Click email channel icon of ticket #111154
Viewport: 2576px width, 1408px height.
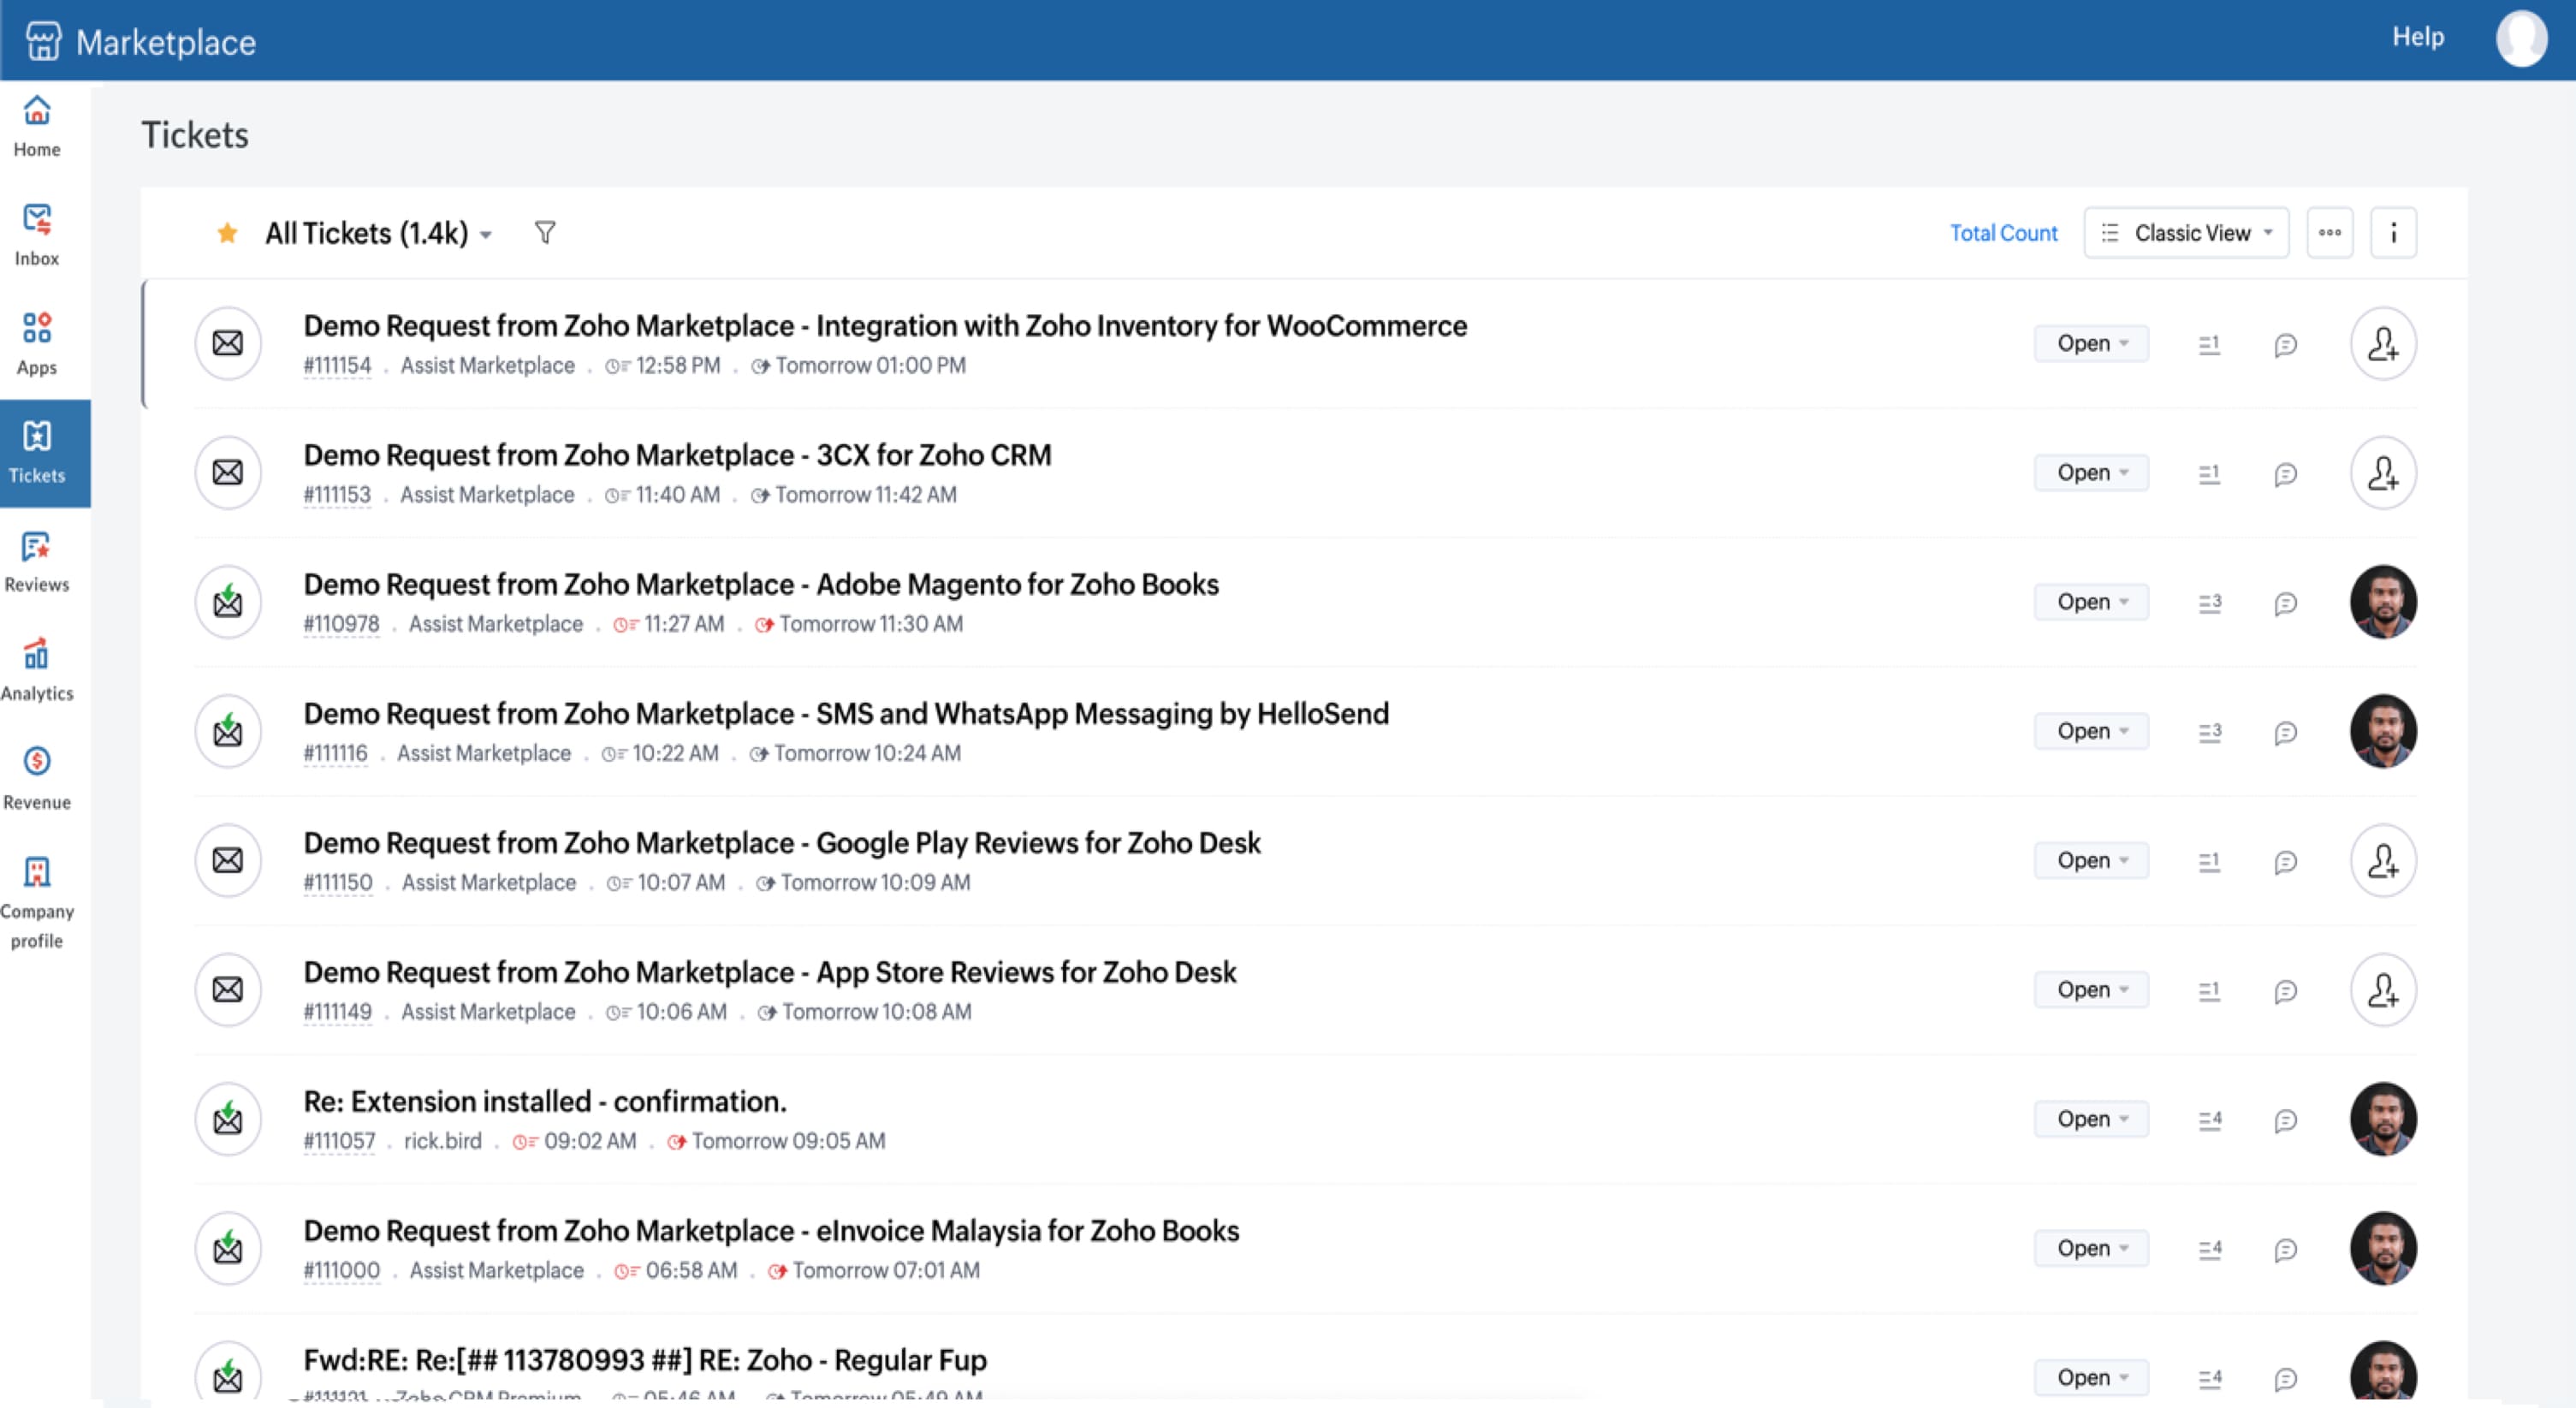coord(228,343)
